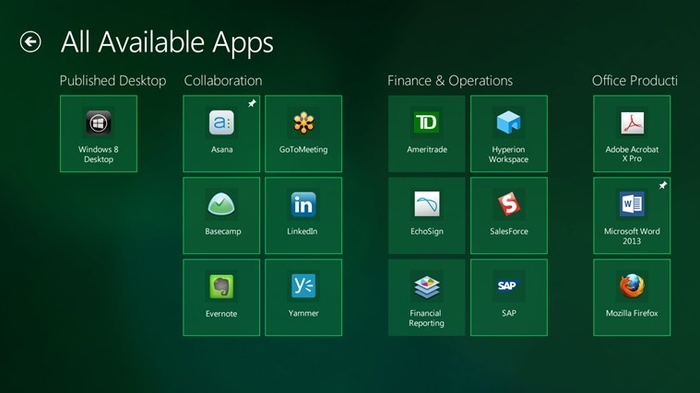Launch the Asana app icon
The image size is (700, 393).
tap(221, 122)
